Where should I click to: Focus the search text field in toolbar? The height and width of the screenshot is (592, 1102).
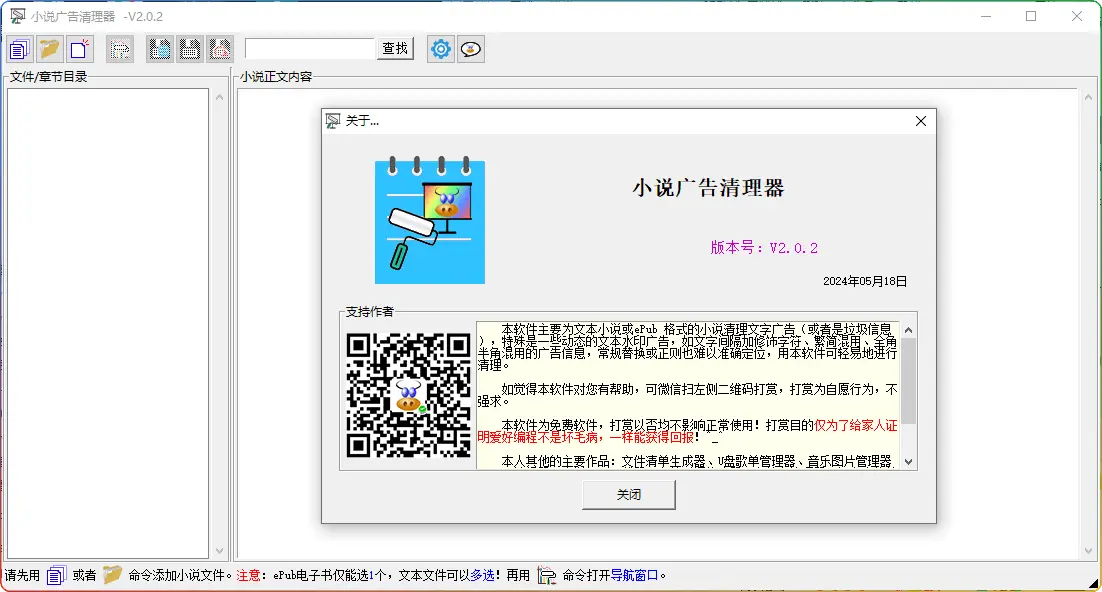pos(310,49)
